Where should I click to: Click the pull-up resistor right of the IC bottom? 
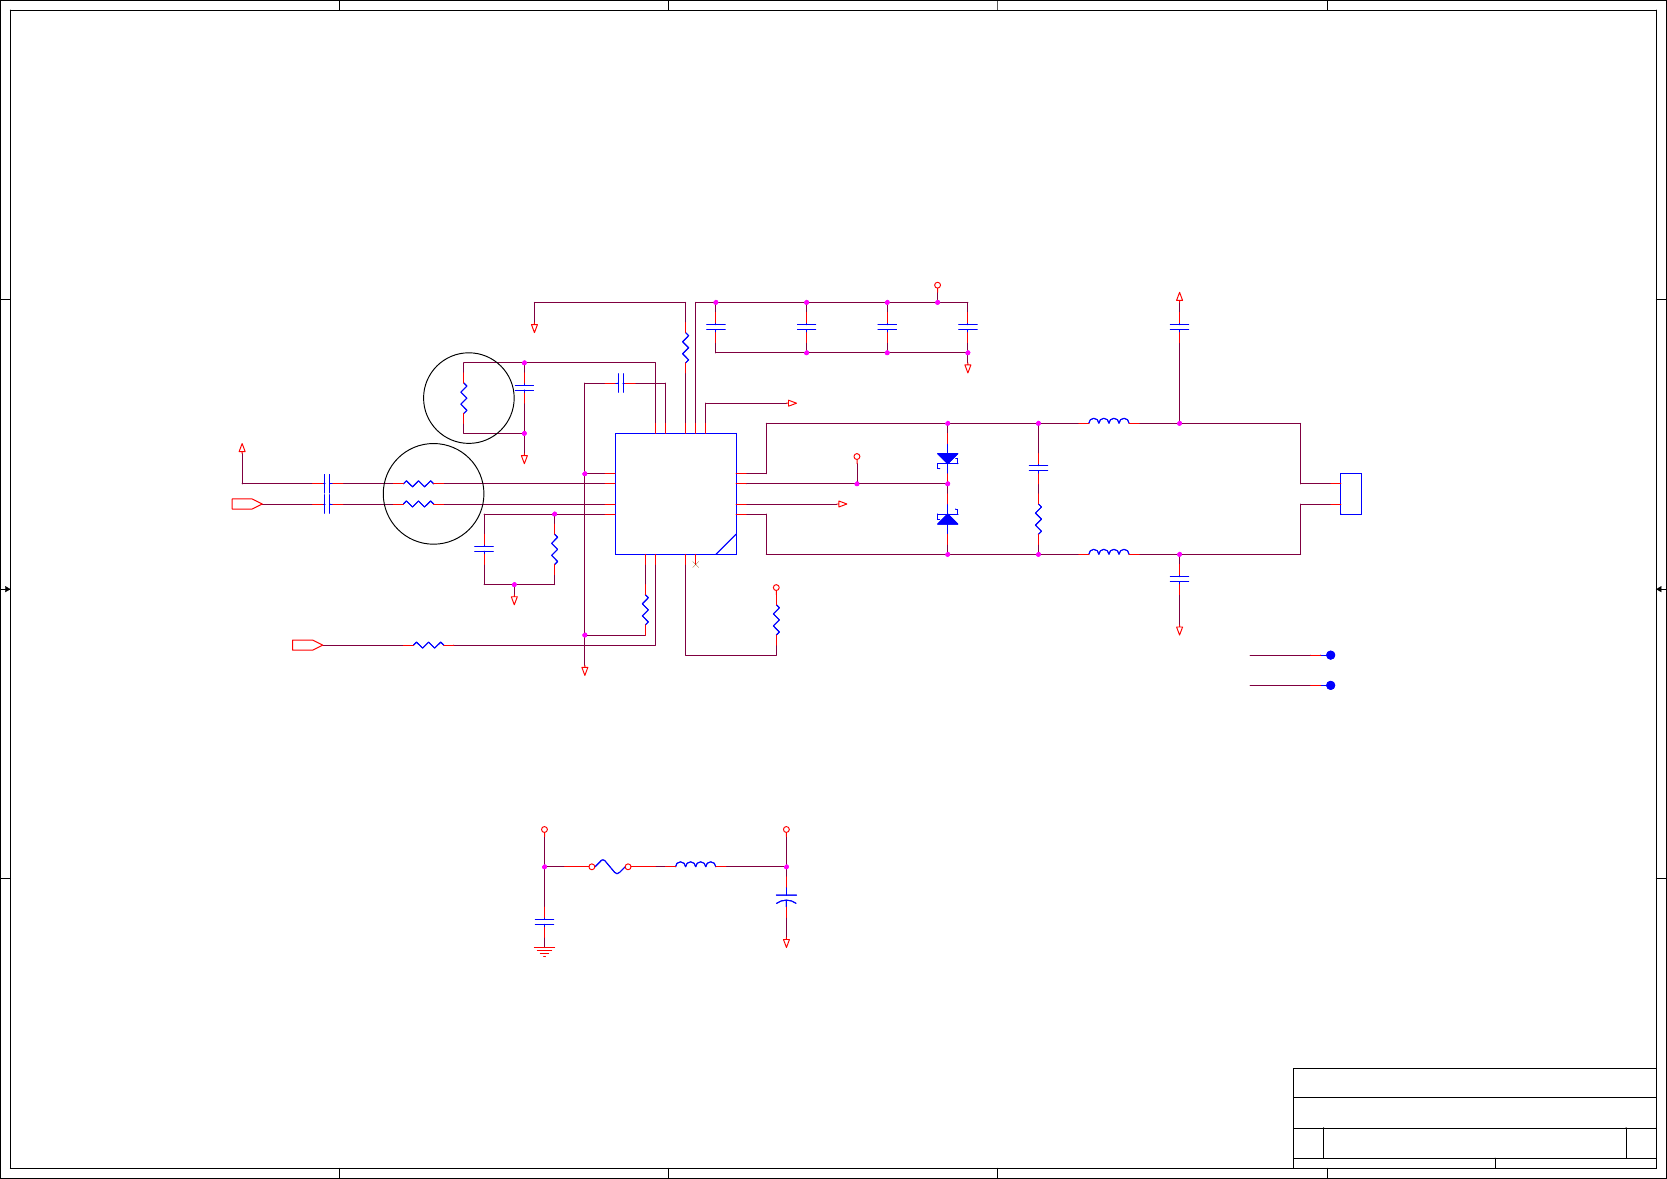coord(776,620)
